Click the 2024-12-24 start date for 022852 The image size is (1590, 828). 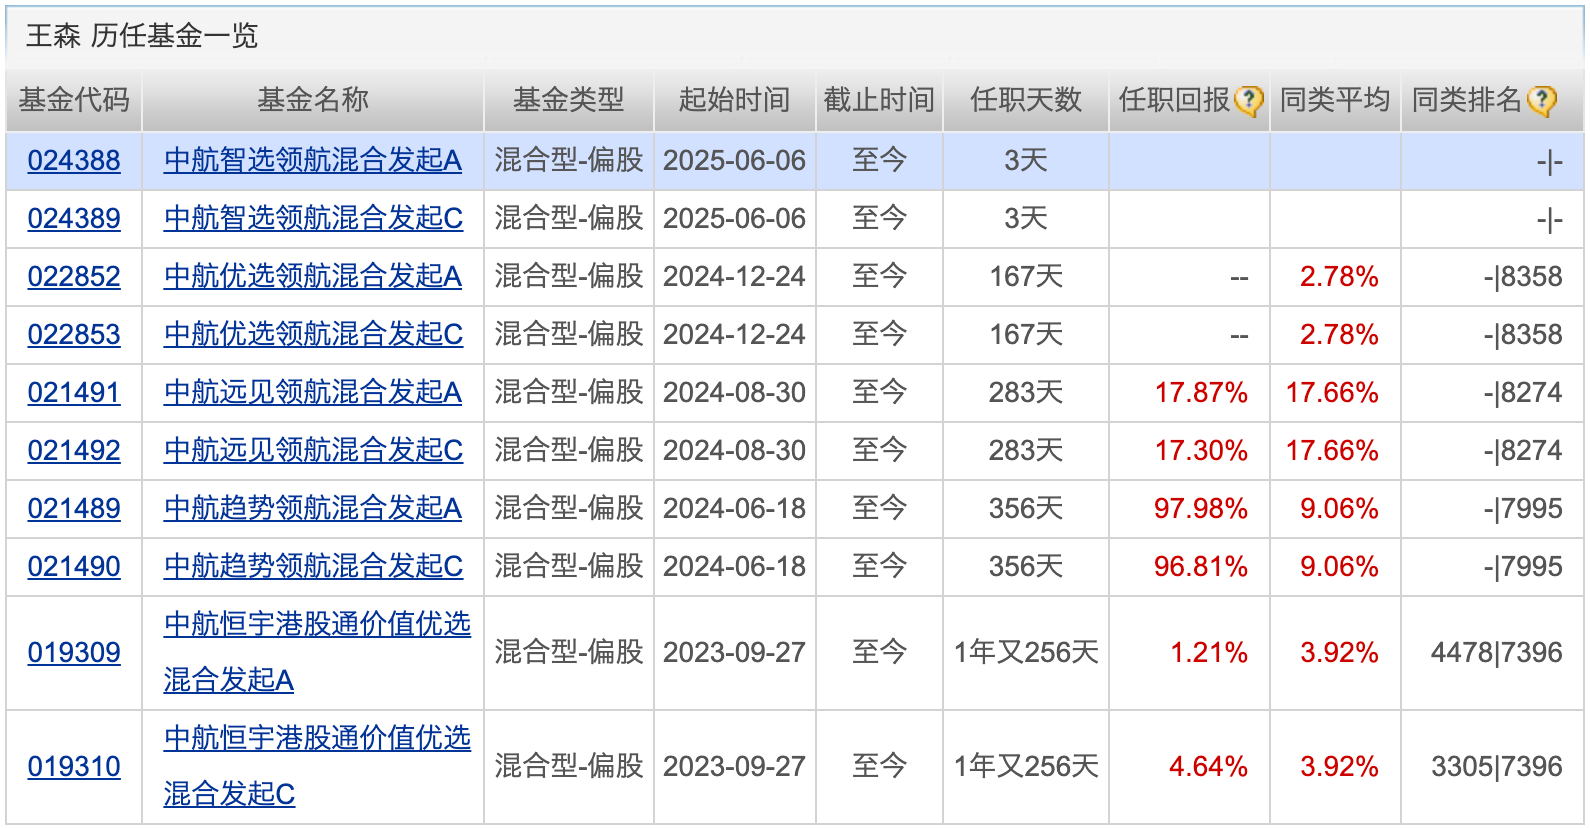pos(734,276)
